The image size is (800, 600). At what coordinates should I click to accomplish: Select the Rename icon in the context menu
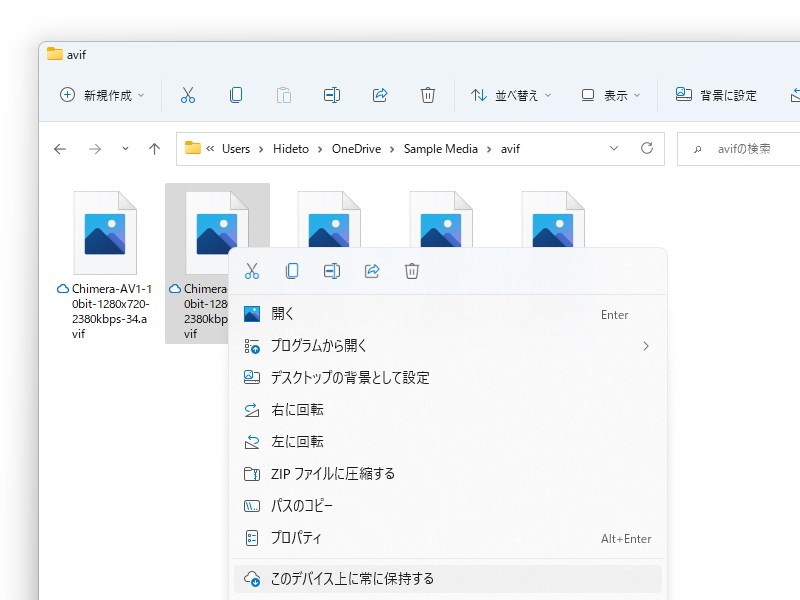click(331, 270)
